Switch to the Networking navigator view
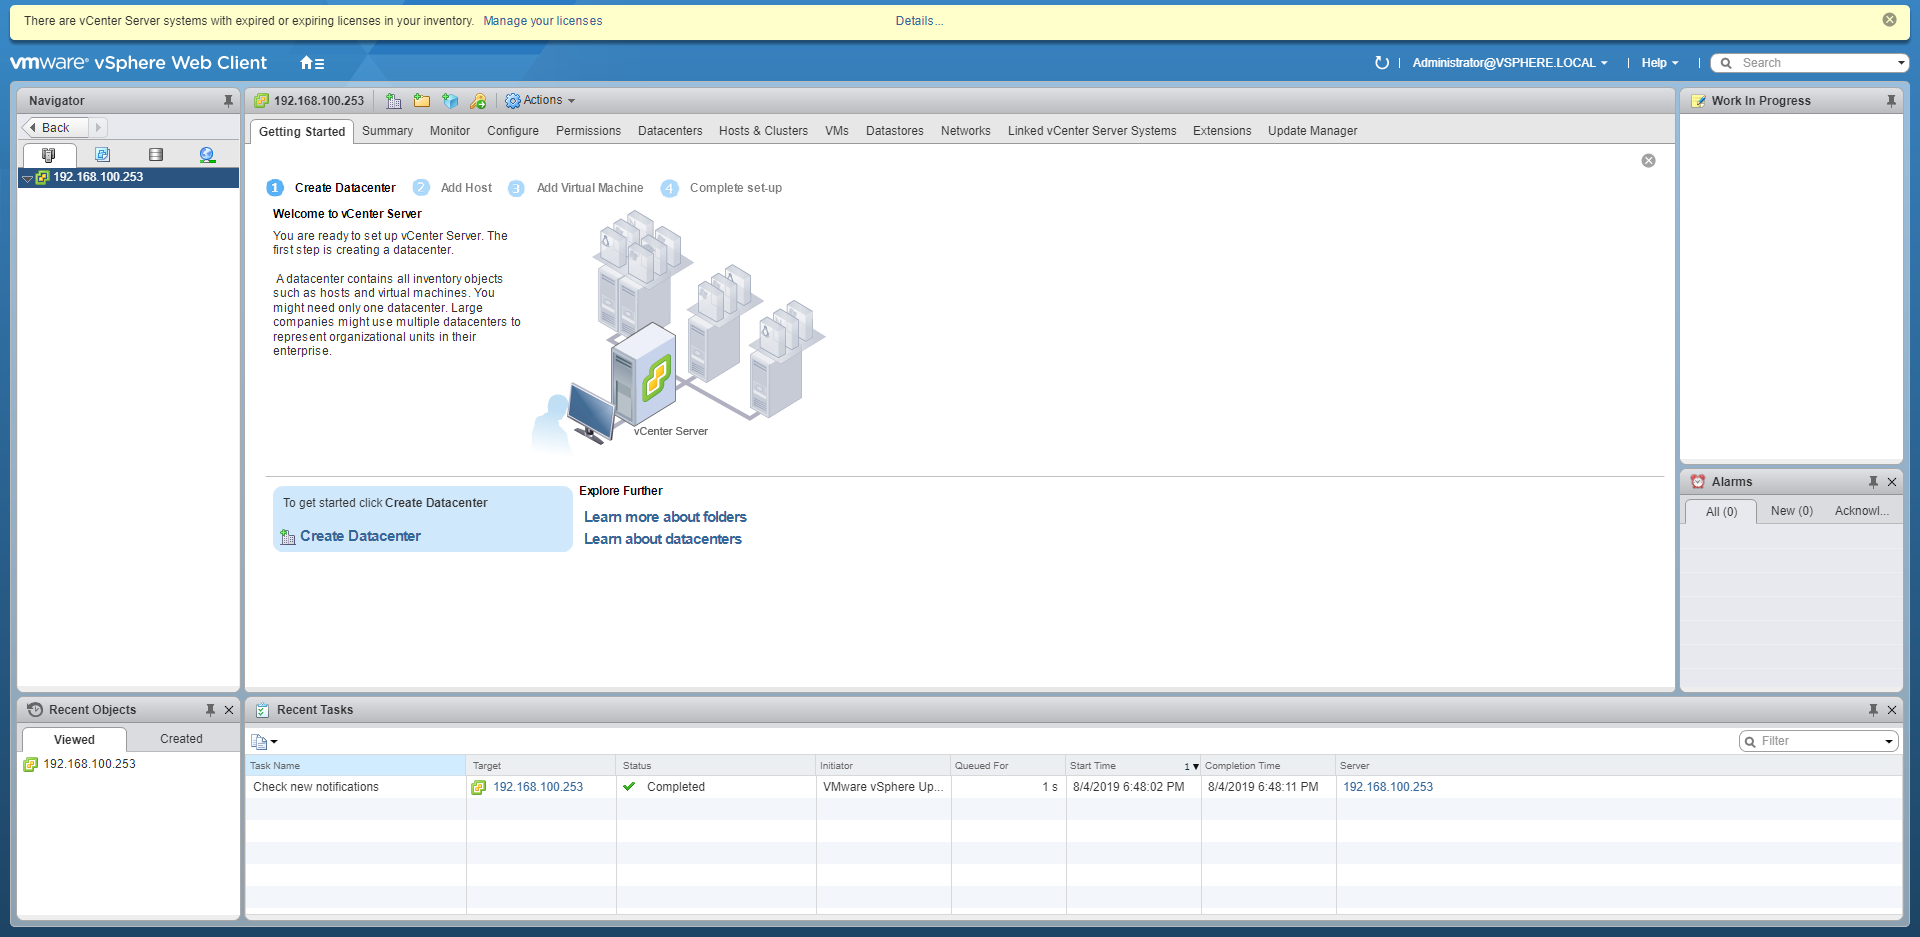 [207, 155]
